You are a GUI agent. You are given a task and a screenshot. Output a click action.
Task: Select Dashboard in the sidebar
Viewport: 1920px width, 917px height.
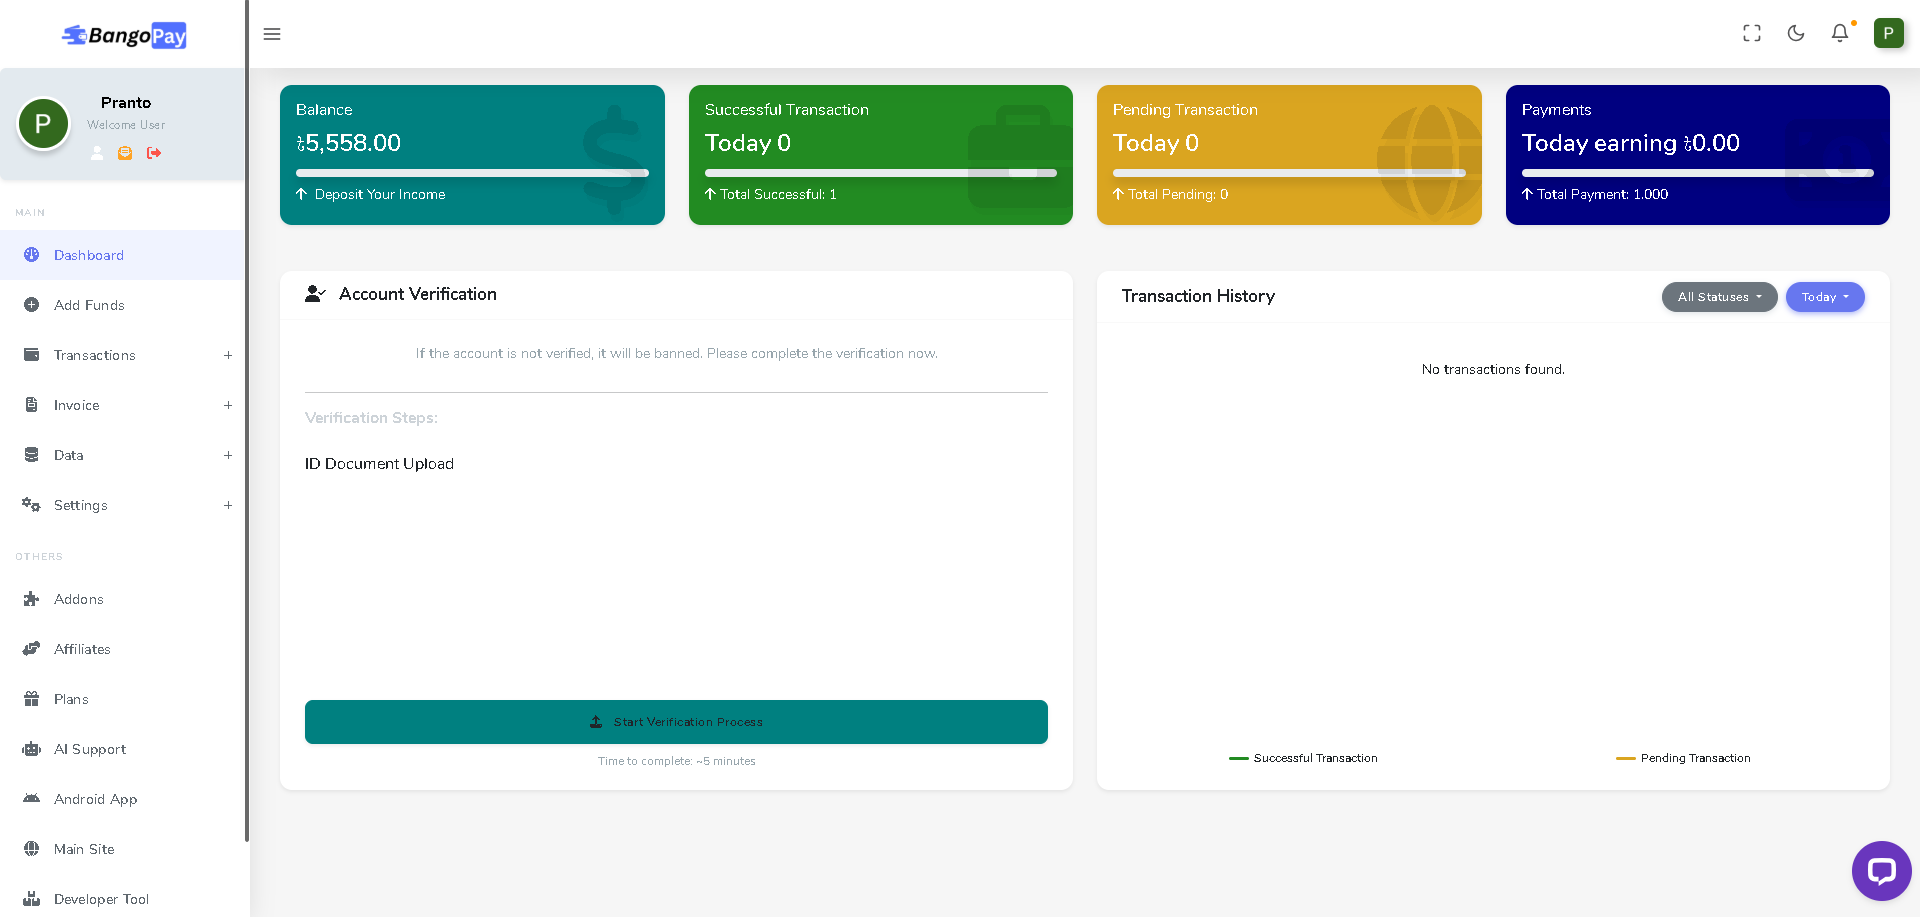coord(88,255)
